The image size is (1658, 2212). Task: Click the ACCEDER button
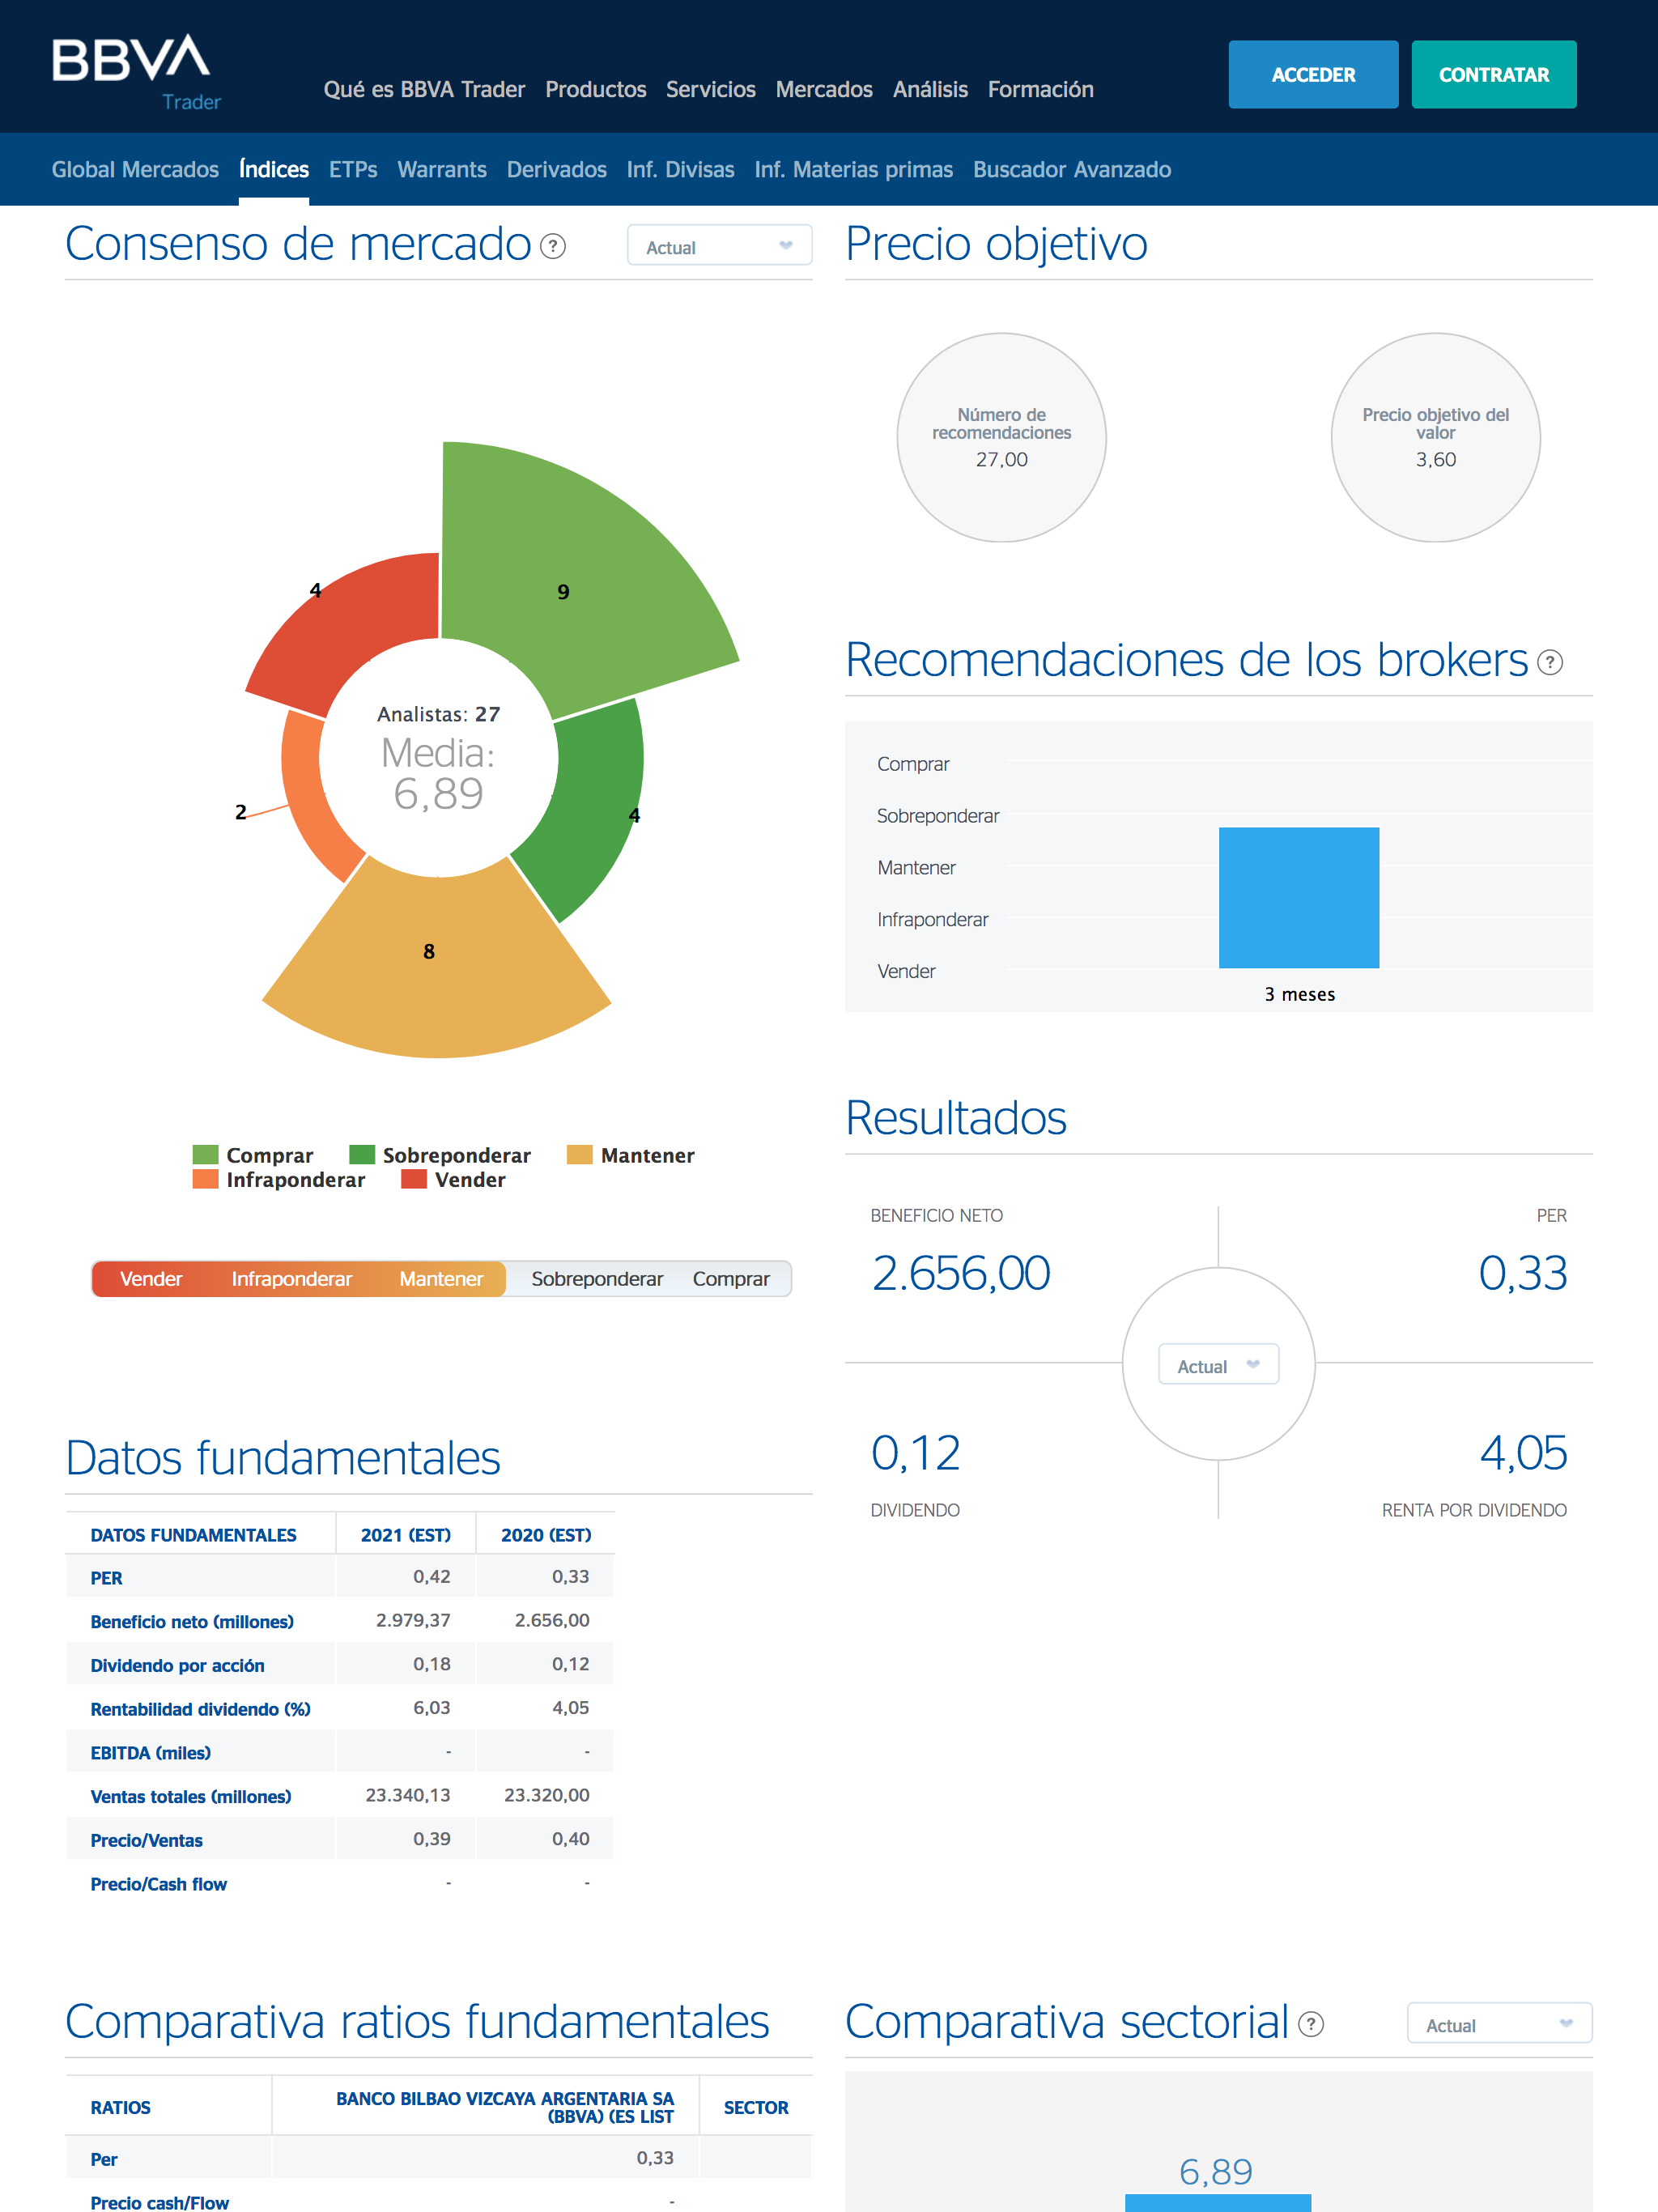click(1313, 74)
